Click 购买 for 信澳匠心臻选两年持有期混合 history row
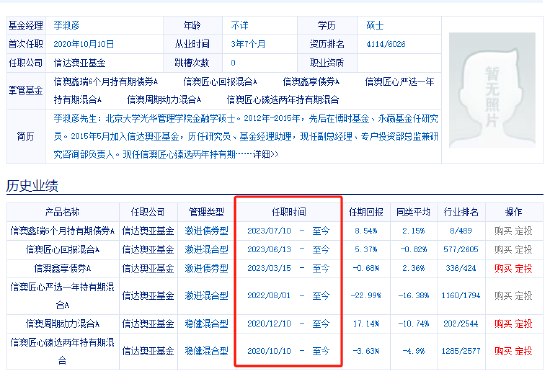Viewport: 550px width, 379px height. pyautogui.click(x=503, y=351)
